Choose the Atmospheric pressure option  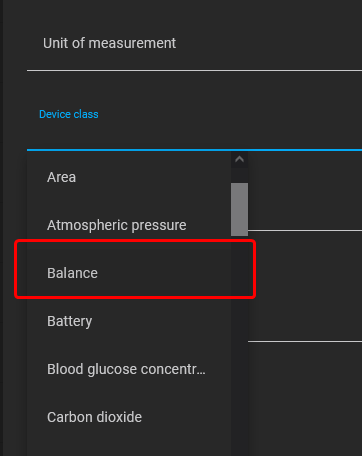129,225
